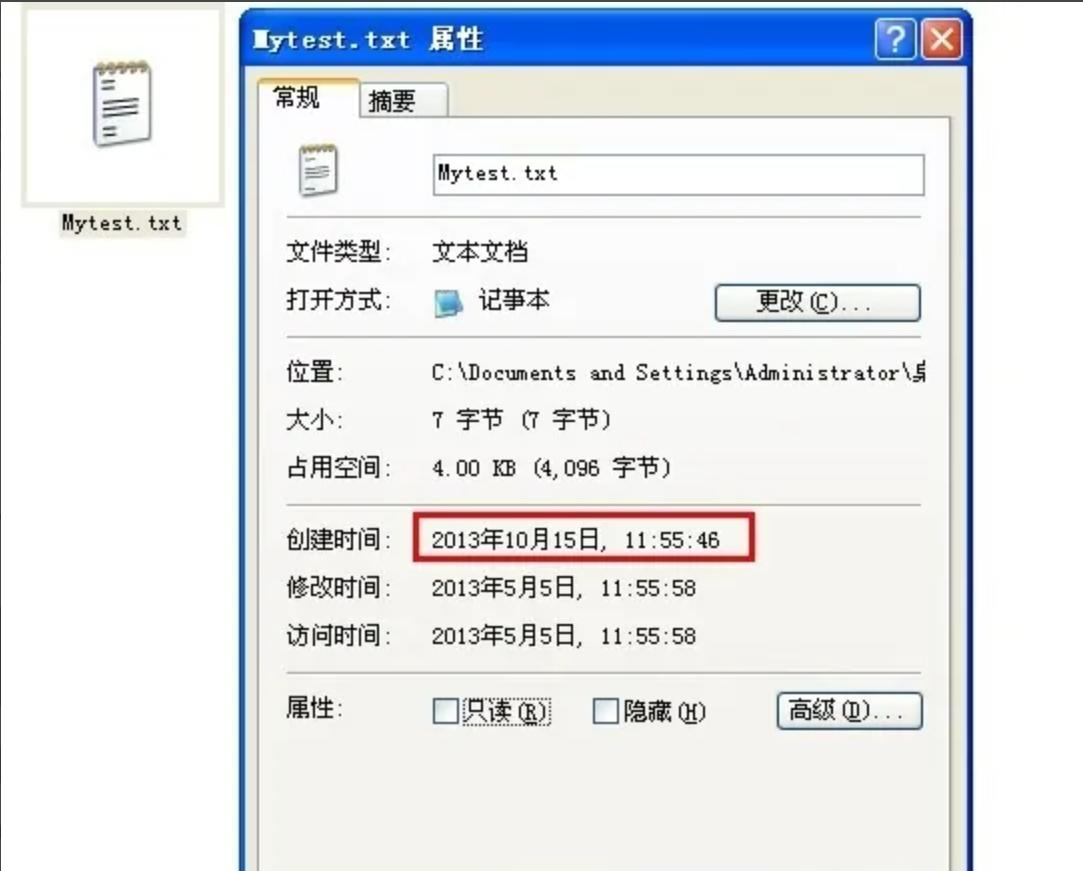Click the Mytest.txt label under desktop icon

click(x=122, y=223)
